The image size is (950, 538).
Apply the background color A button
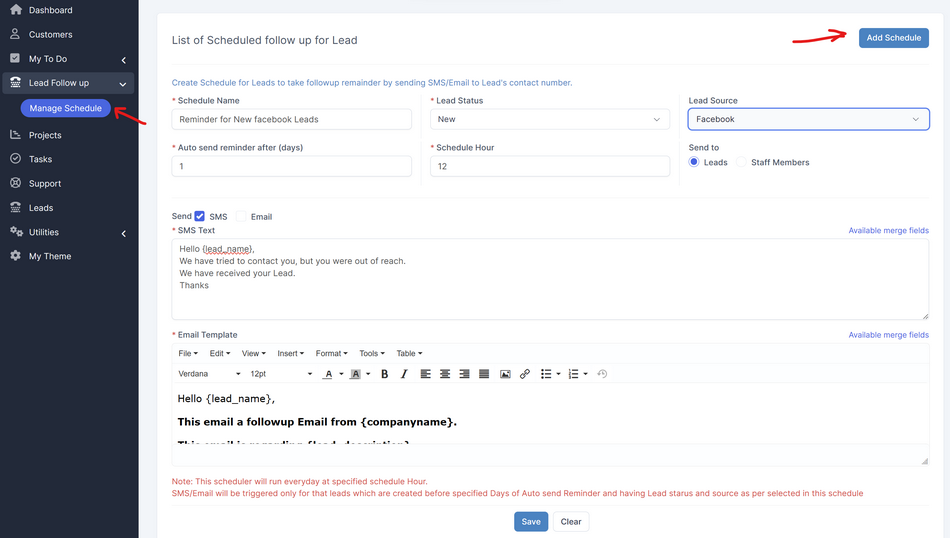click(356, 374)
